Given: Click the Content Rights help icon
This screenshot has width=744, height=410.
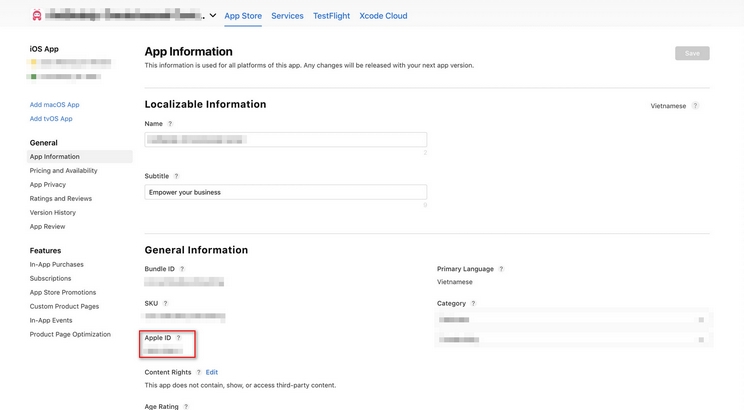Looking at the screenshot, I should coord(199,372).
